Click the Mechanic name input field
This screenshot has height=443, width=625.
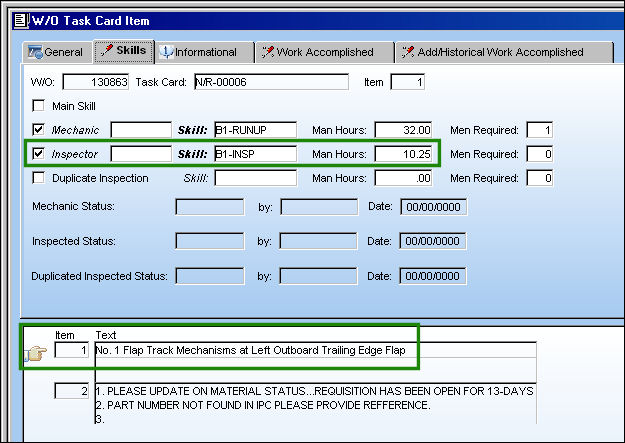[x=141, y=130]
